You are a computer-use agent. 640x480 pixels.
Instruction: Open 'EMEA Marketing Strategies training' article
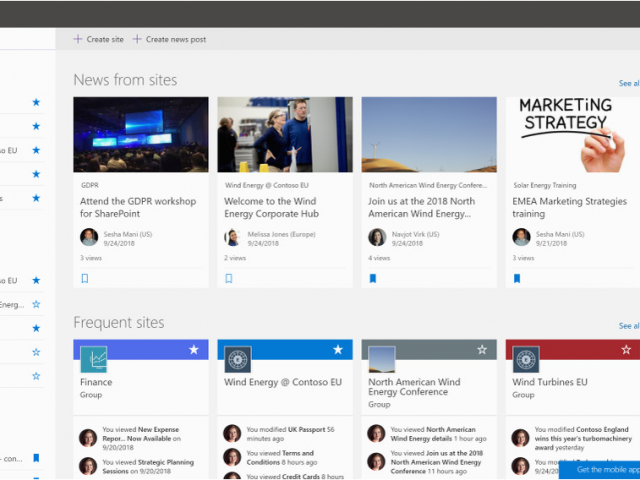[569, 207]
